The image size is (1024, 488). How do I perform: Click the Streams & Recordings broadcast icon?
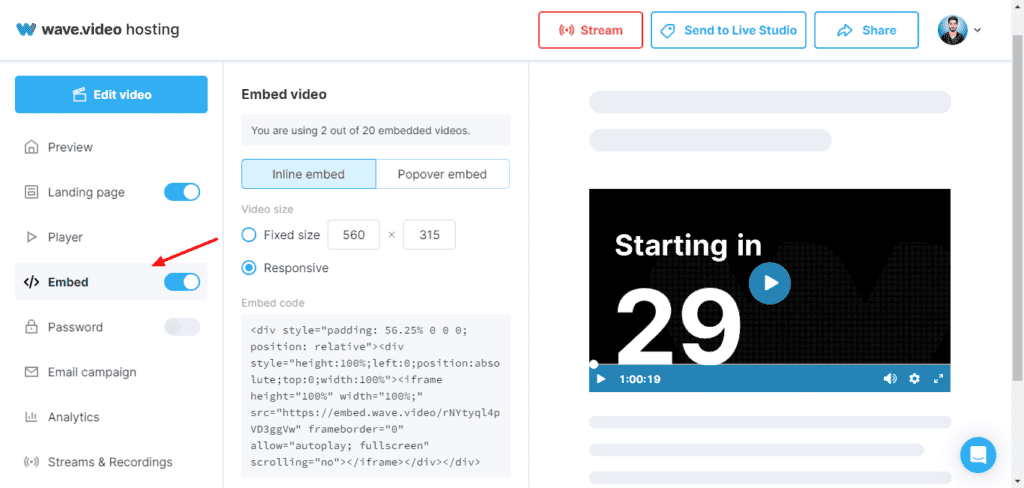point(31,462)
